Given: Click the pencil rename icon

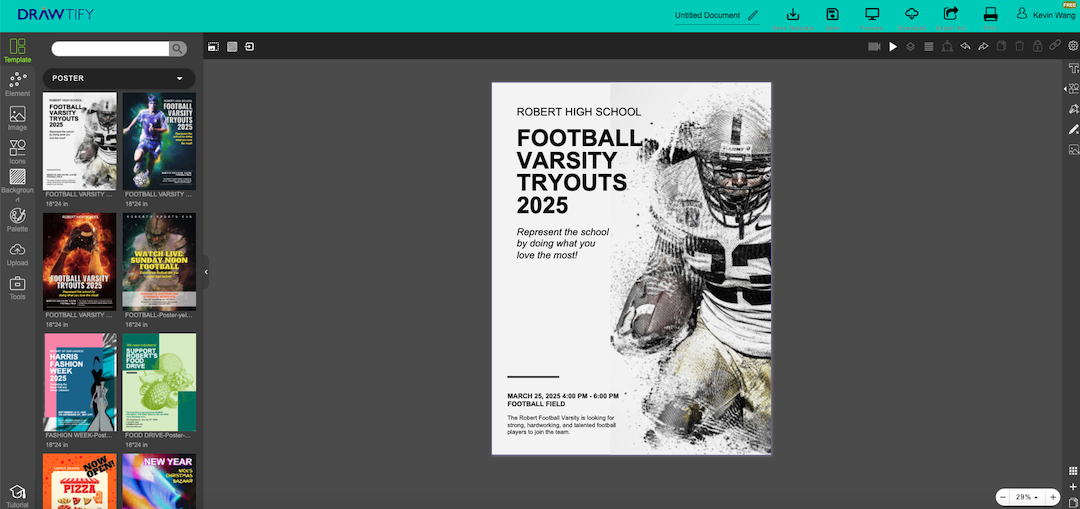Looking at the screenshot, I should click(753, 15).
